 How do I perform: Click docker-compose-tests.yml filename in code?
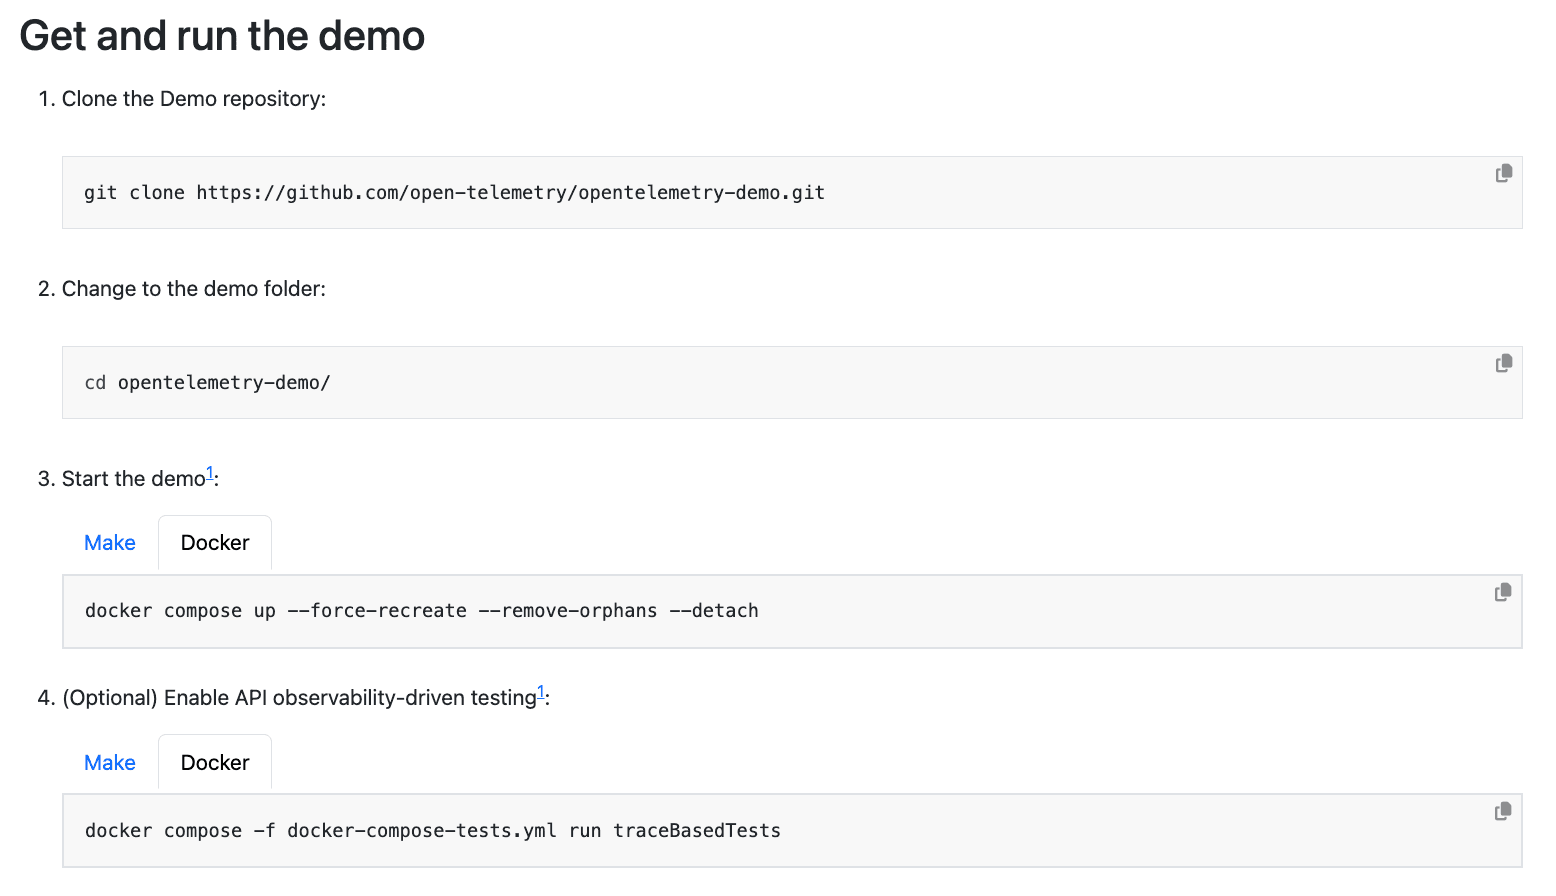(x=422, y=831)
